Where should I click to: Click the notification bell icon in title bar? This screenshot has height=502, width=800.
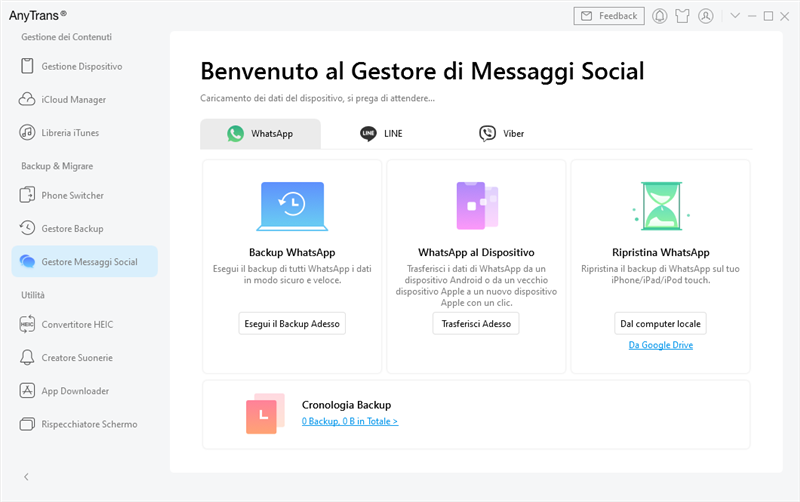[x=660, y=16]
